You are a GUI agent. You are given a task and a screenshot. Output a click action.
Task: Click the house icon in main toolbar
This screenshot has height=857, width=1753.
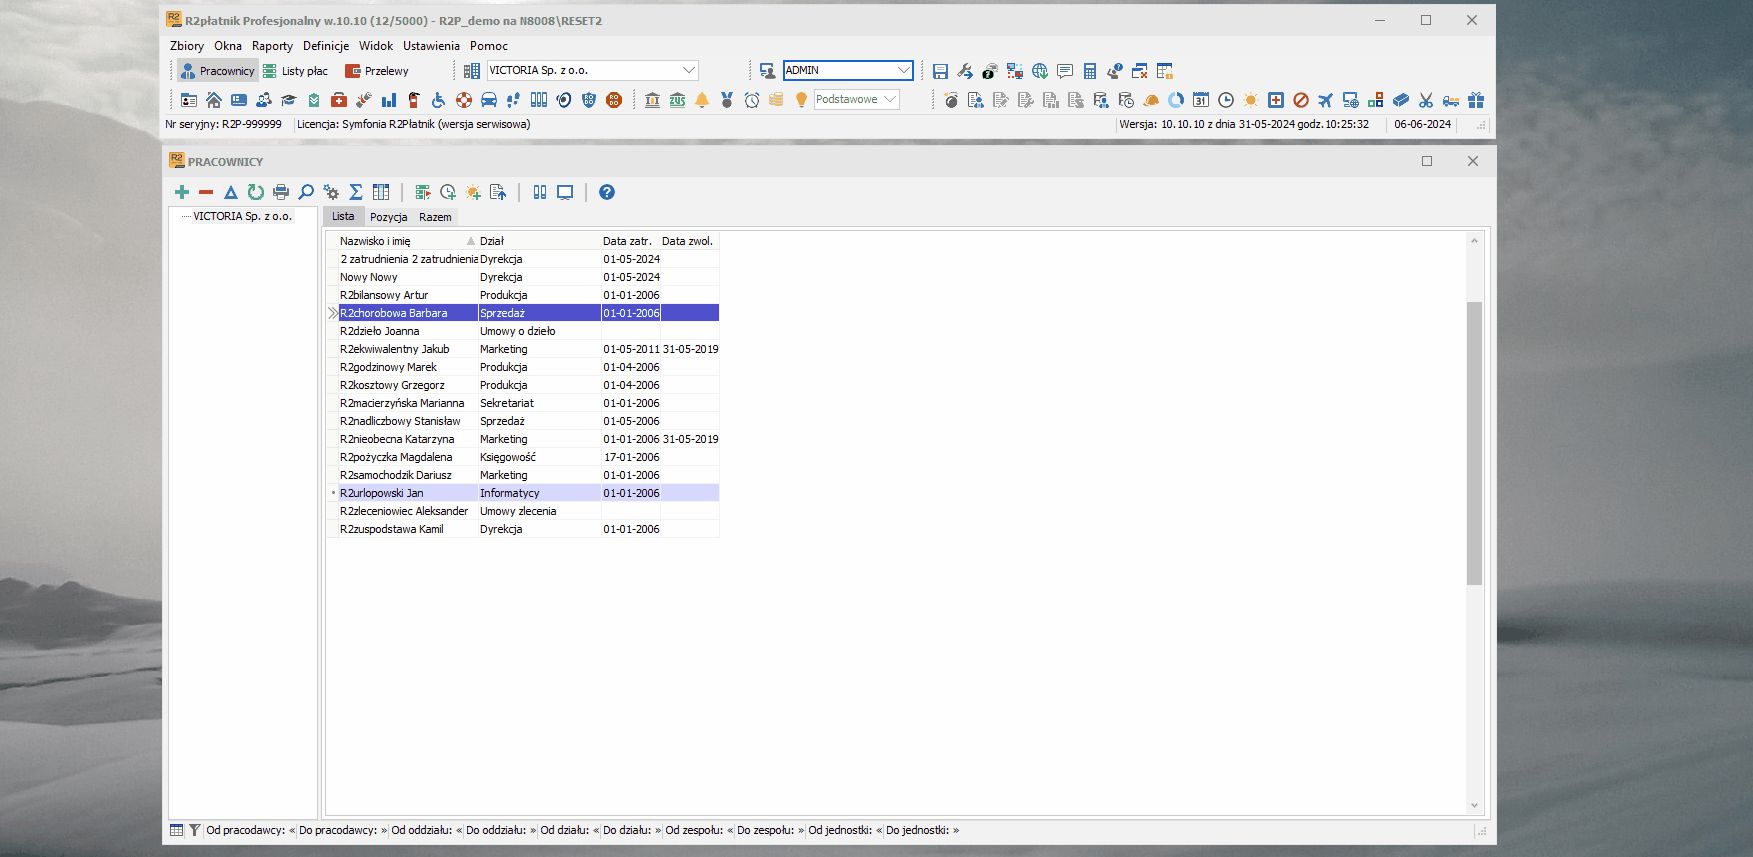tap(214, 100)
